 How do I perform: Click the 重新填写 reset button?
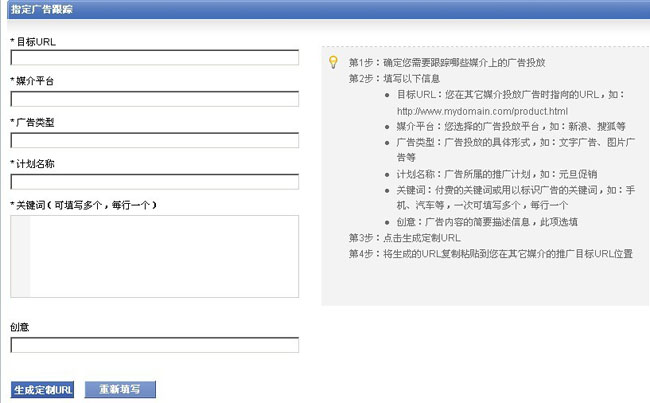click(x=120, y=389)
